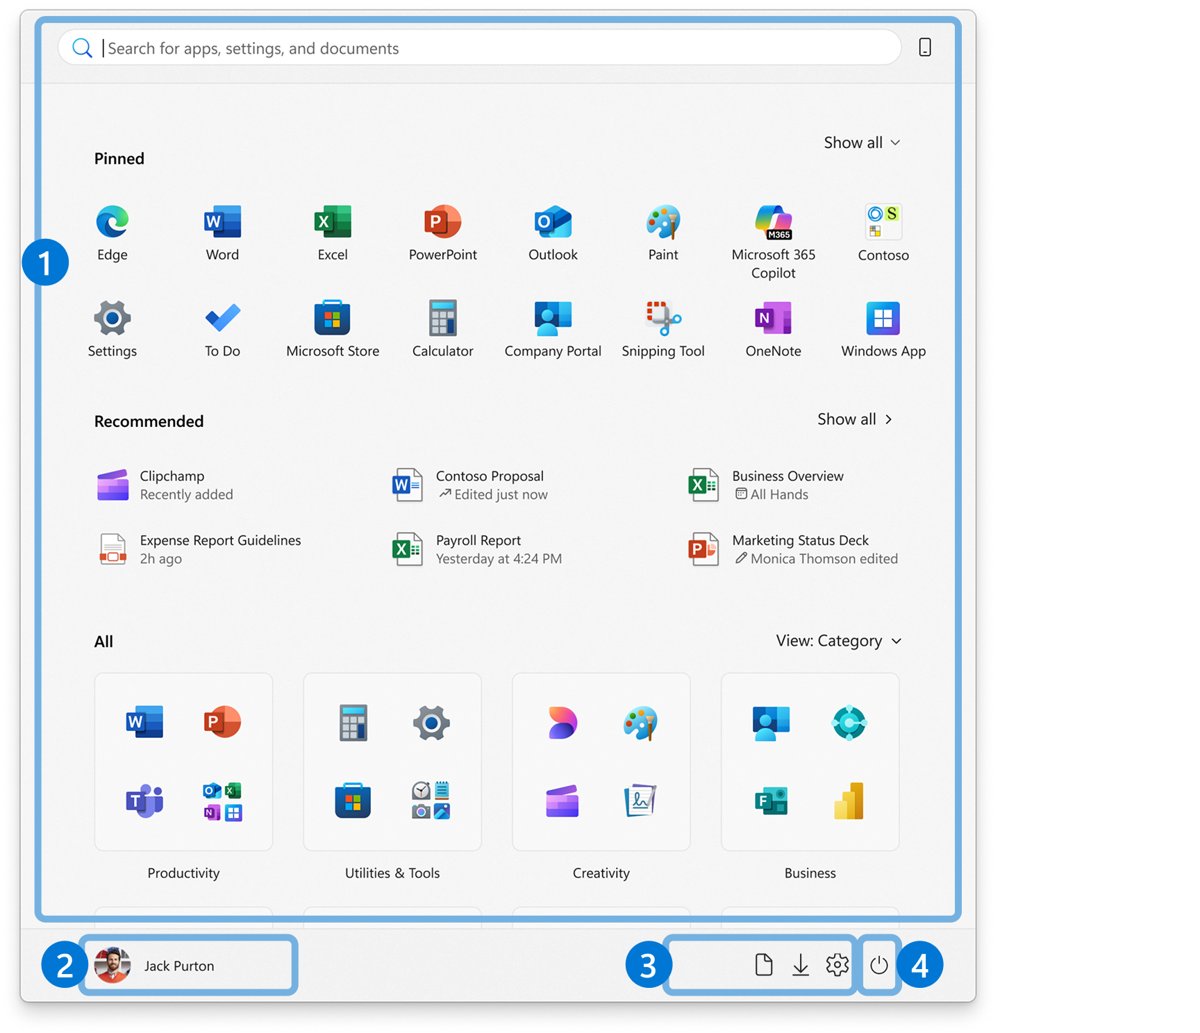Open Company Portal in the Business category
This screenshot has height=1033, width=1200.
click(x=772, y=722)
